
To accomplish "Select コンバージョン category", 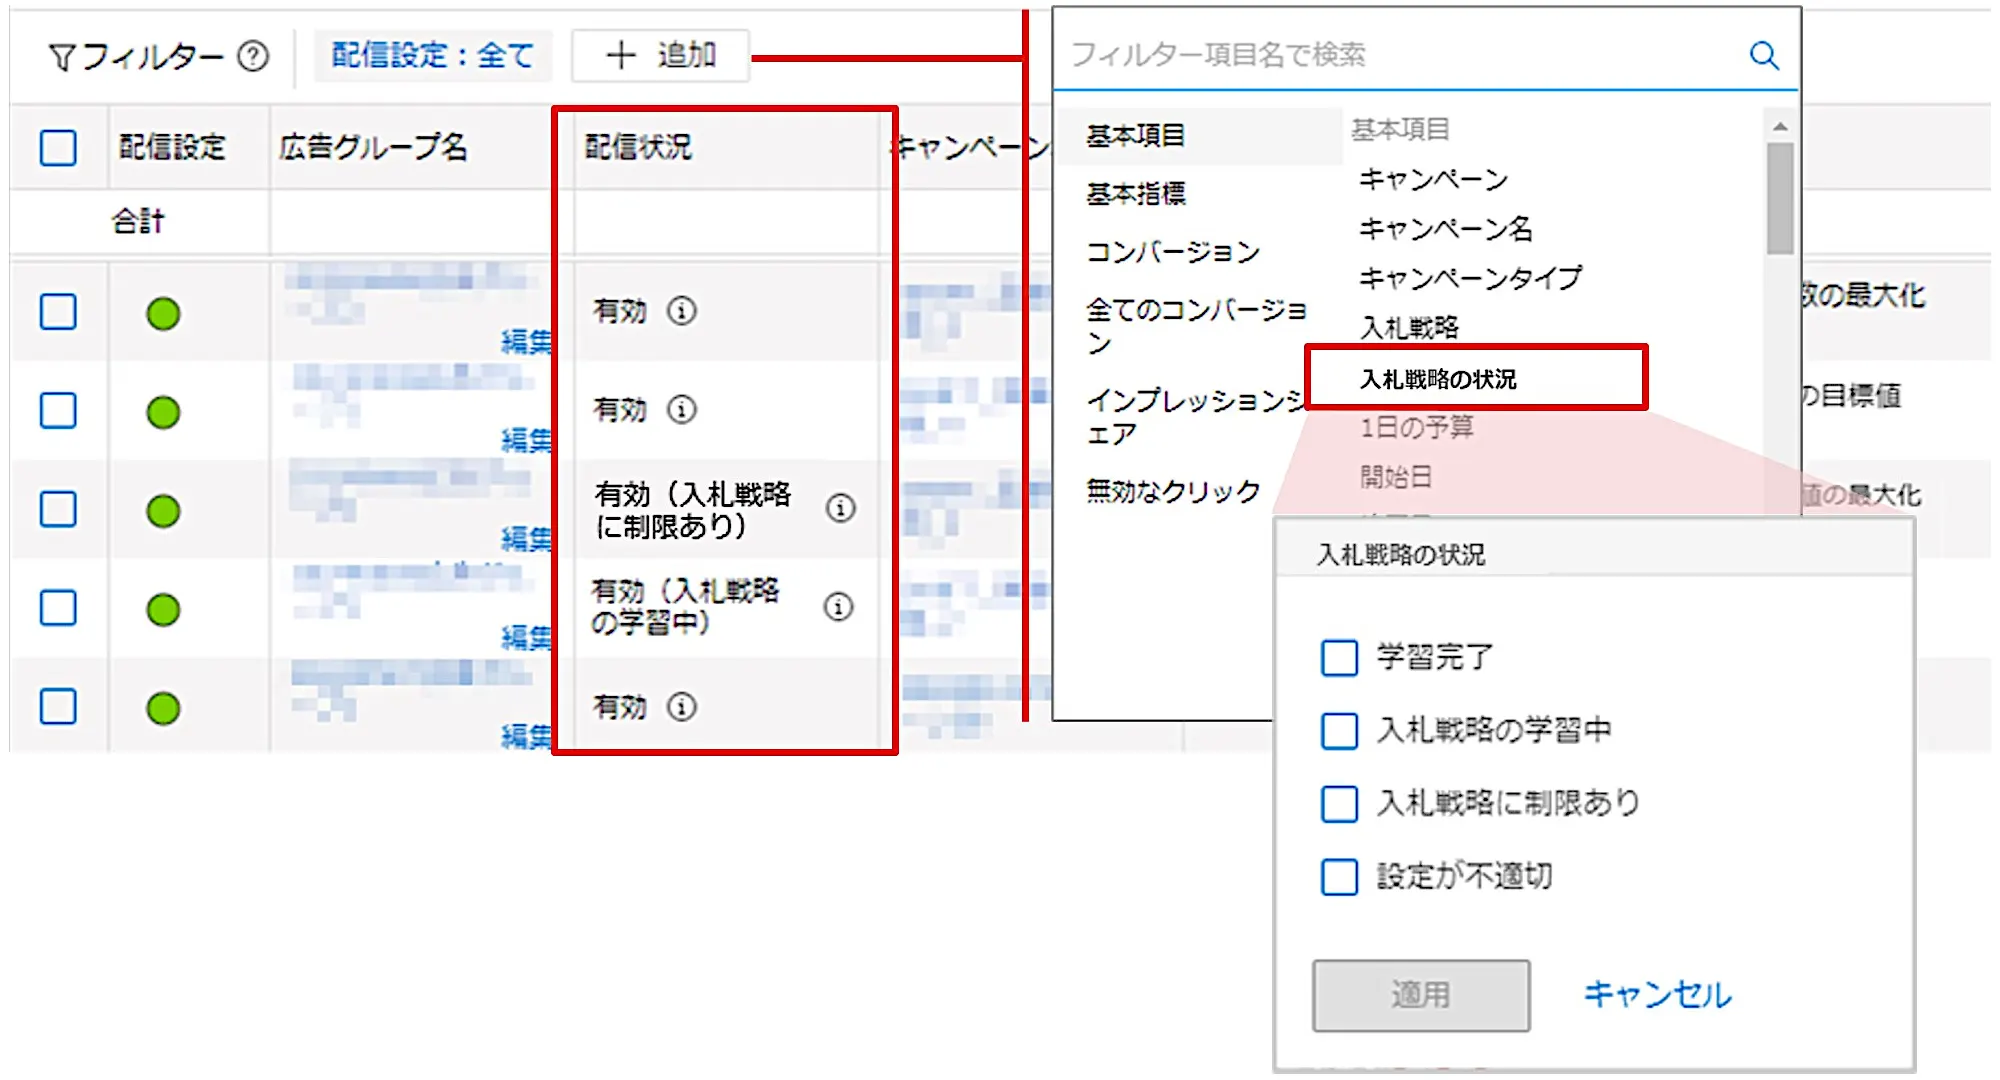I will pyautogui.click(x=1173, y=252).
